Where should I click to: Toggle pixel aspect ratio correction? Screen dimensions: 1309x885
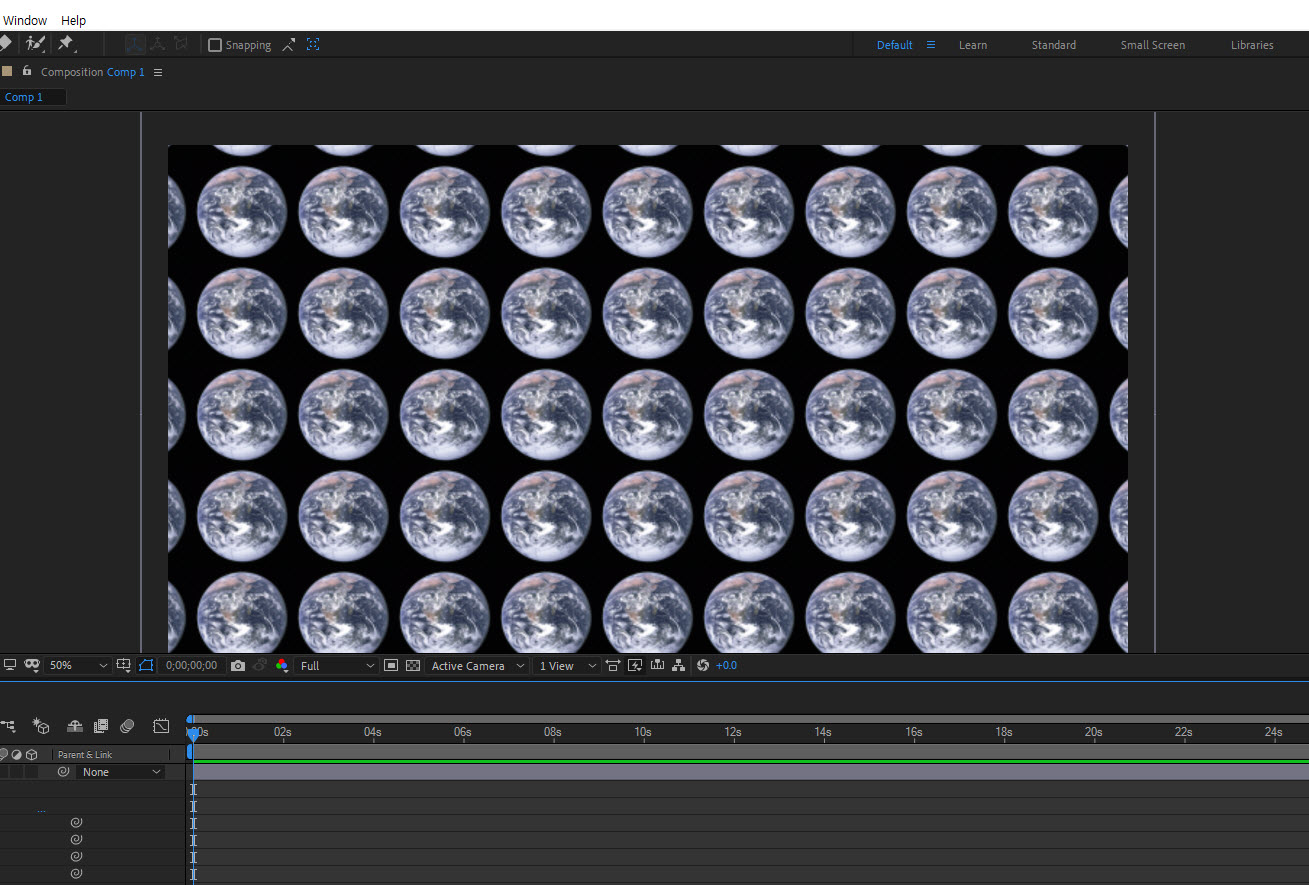[x=613, y=665]
